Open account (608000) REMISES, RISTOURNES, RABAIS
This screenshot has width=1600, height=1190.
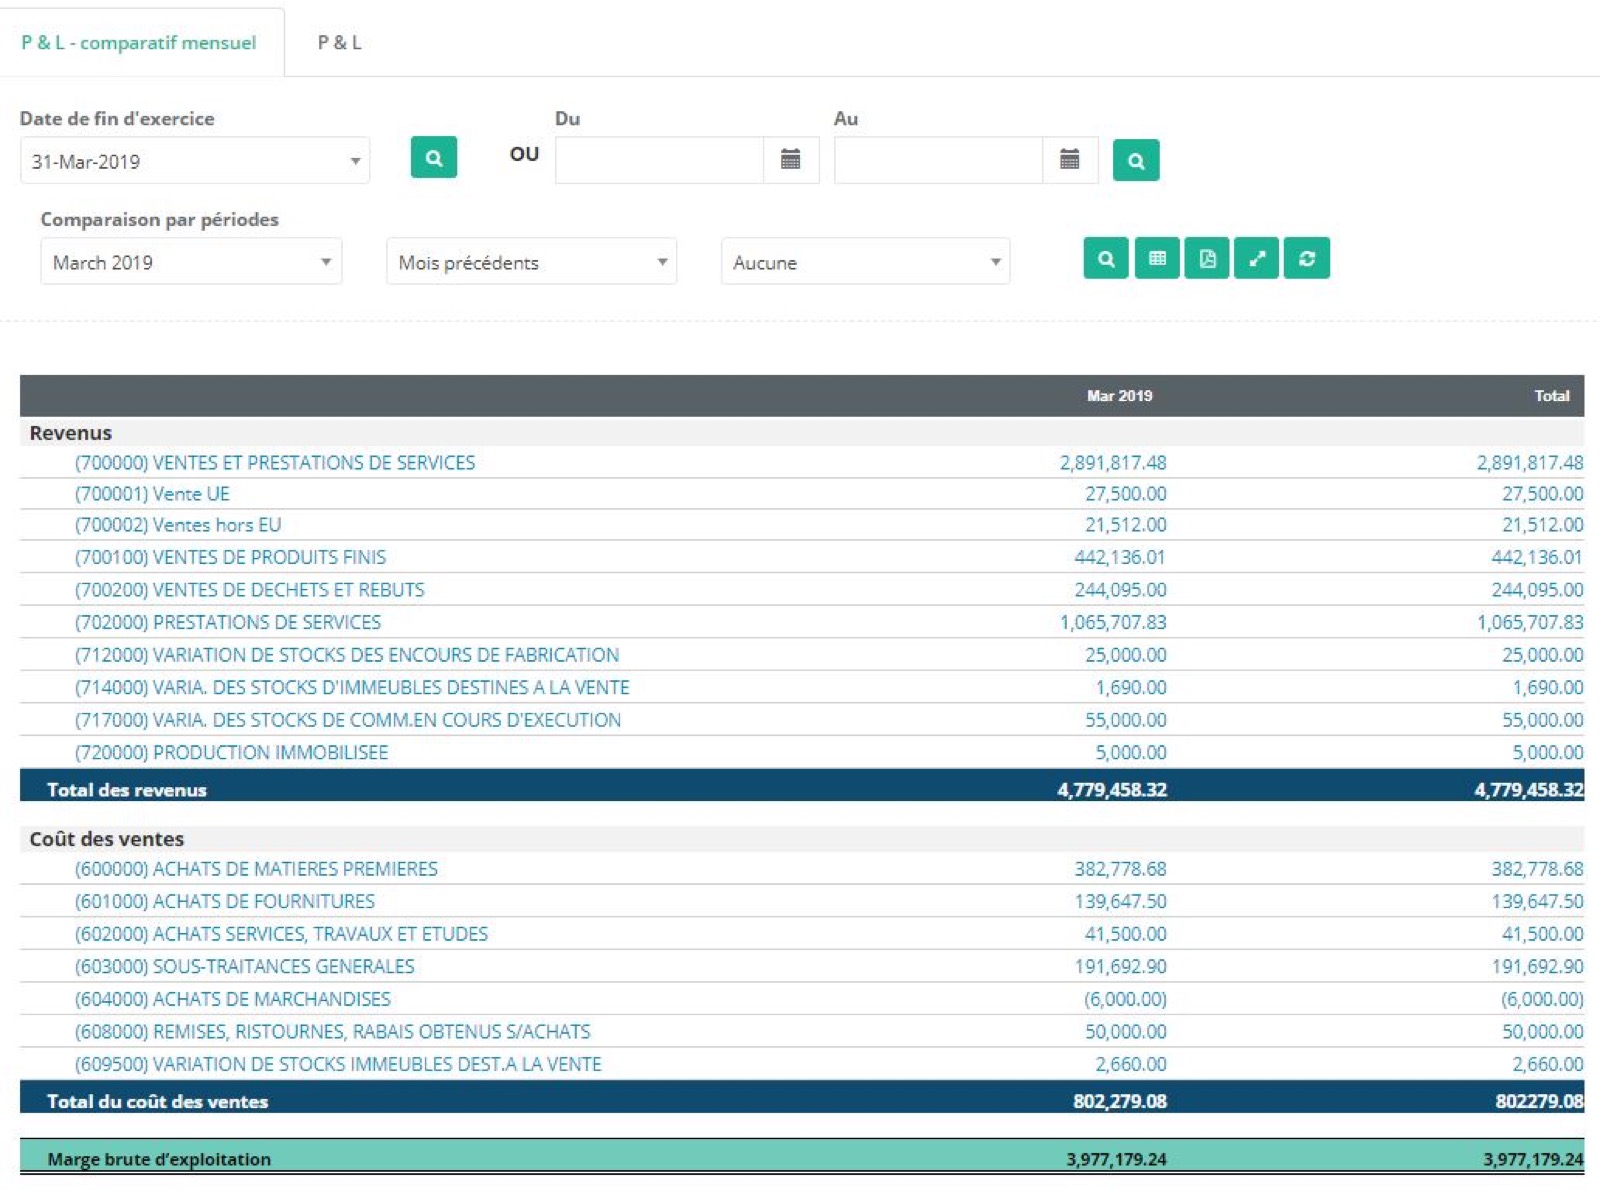tap(333, 1032)
